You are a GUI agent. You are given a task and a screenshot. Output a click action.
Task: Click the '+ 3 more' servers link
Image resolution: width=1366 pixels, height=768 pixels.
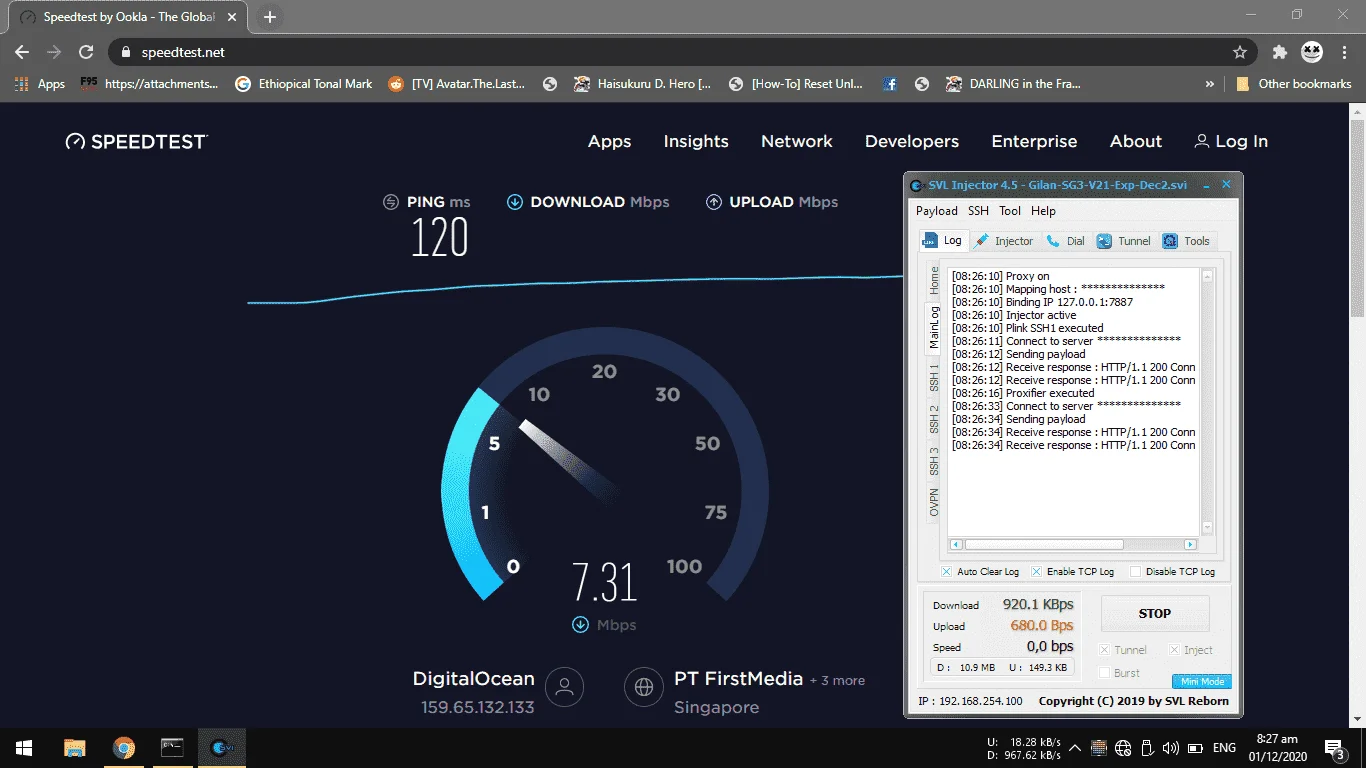pyautogui.click(x=838, y=681)
